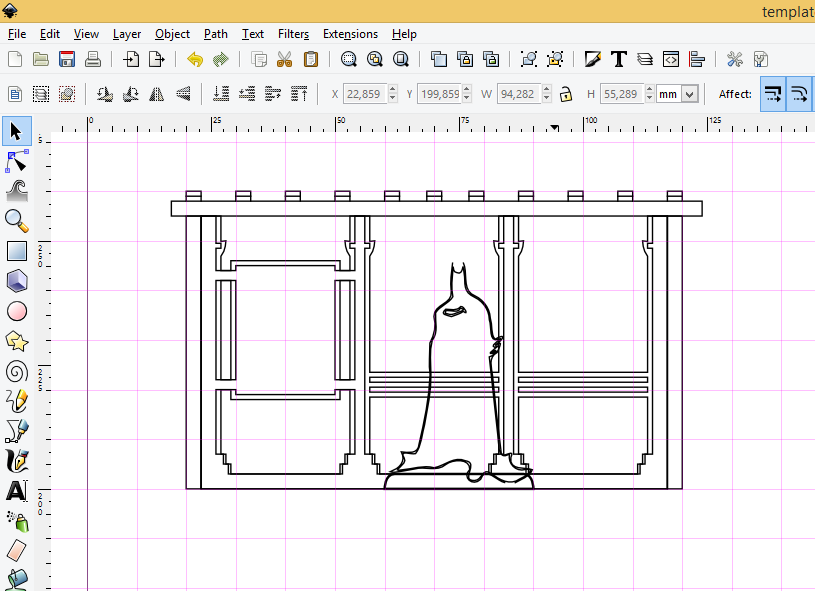This screenshot has height=591, width=815.
Task: Raise selection to top
Action: 299,94
